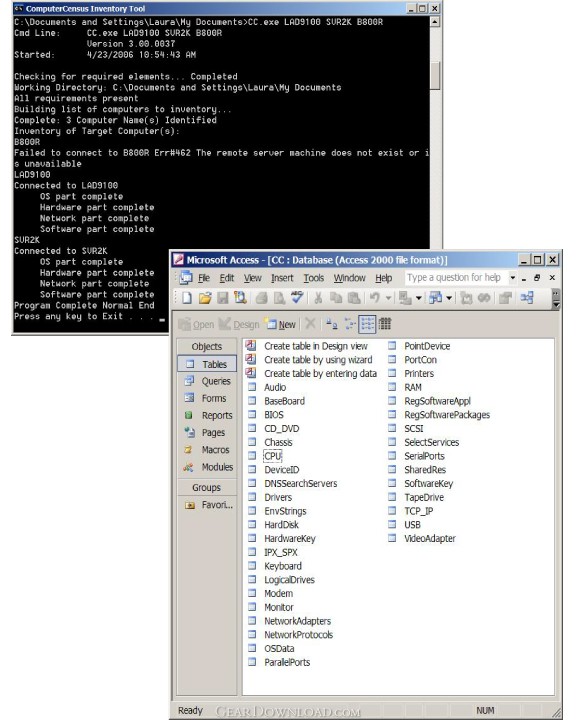Click the Cut scissors icon

[318, 298]
